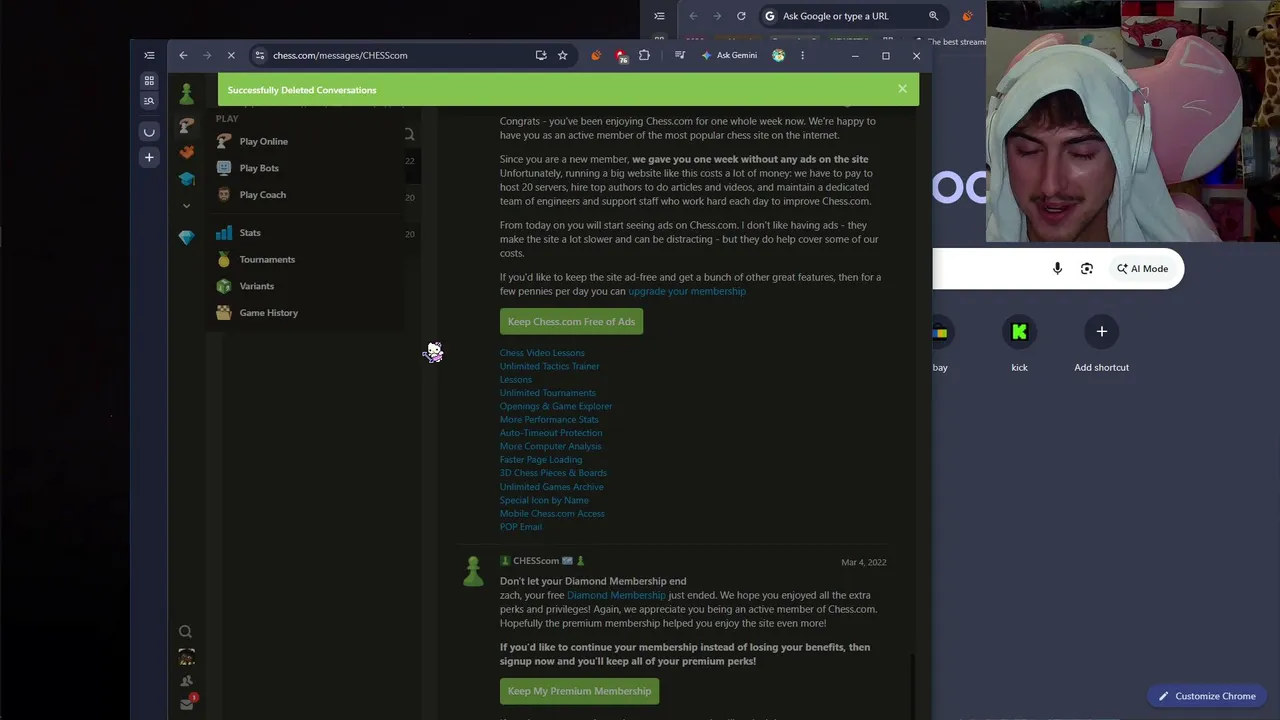1280x720 pixels.
Task: Open a new tab with the plus button
Action: (149, 157)
